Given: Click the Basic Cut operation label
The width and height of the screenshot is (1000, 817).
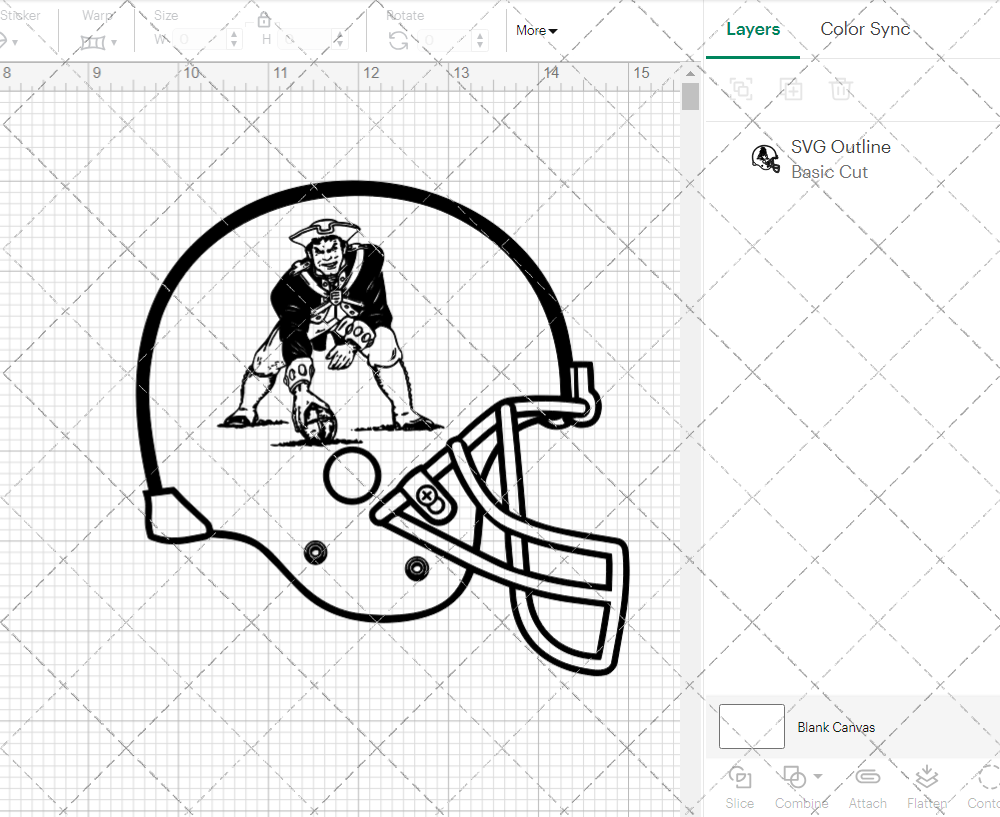Looking at the screenshot, I should click(830, 172).
